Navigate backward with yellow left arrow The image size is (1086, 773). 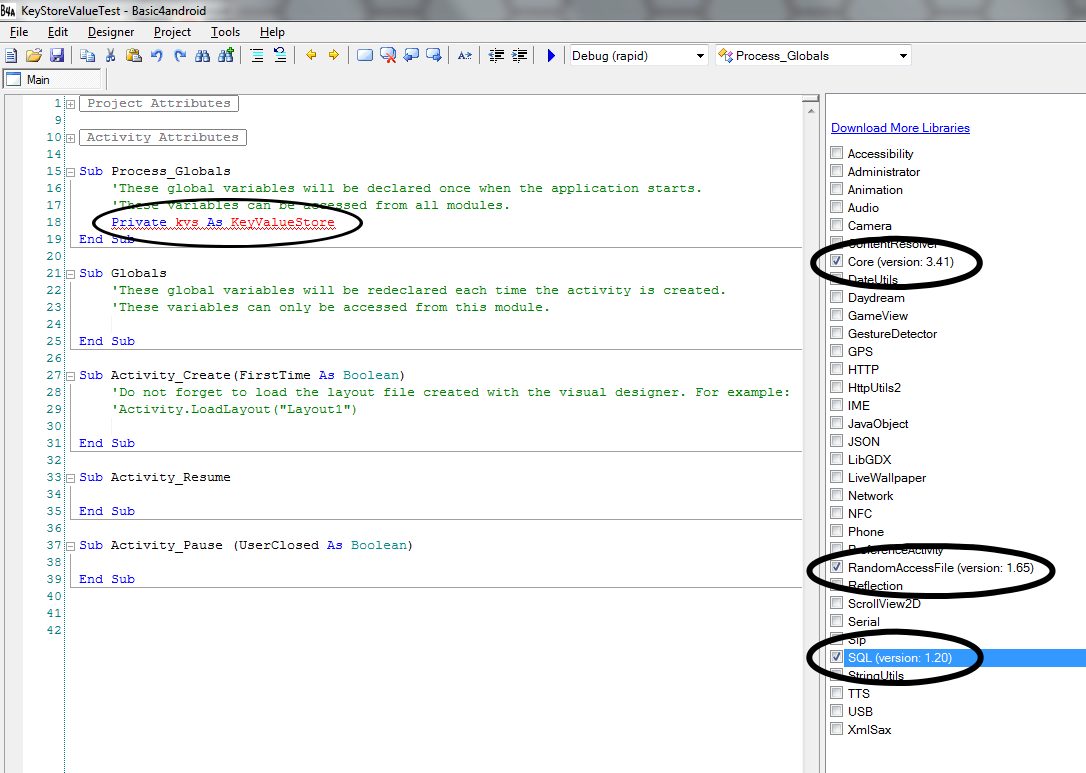point(311,56)
